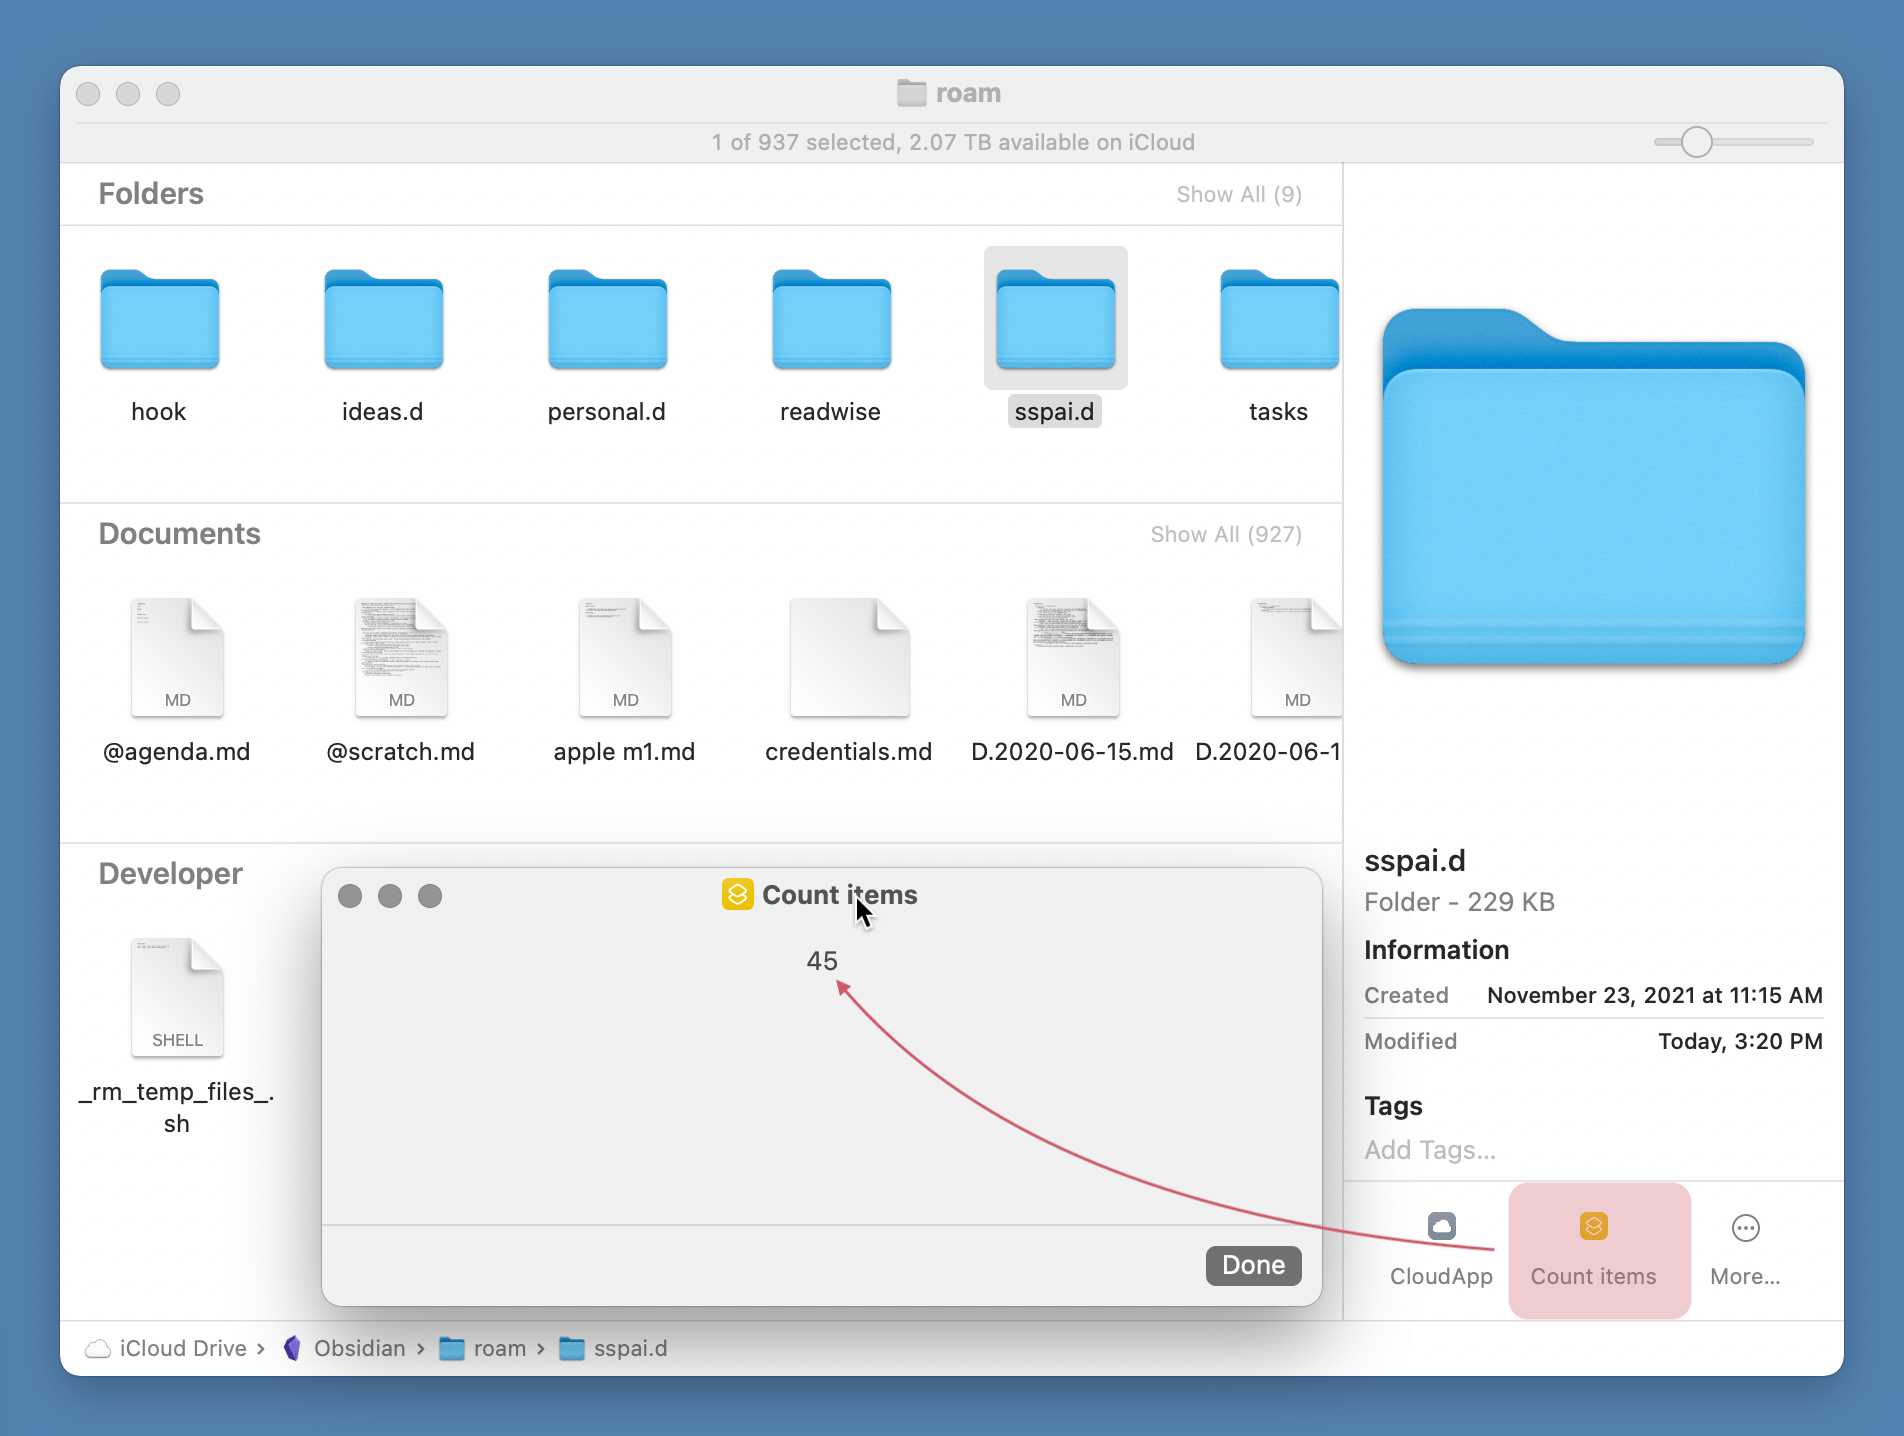
Task: Go to Obsidian in path bar
Action: pyautogui.click(x=344, y=1348)
